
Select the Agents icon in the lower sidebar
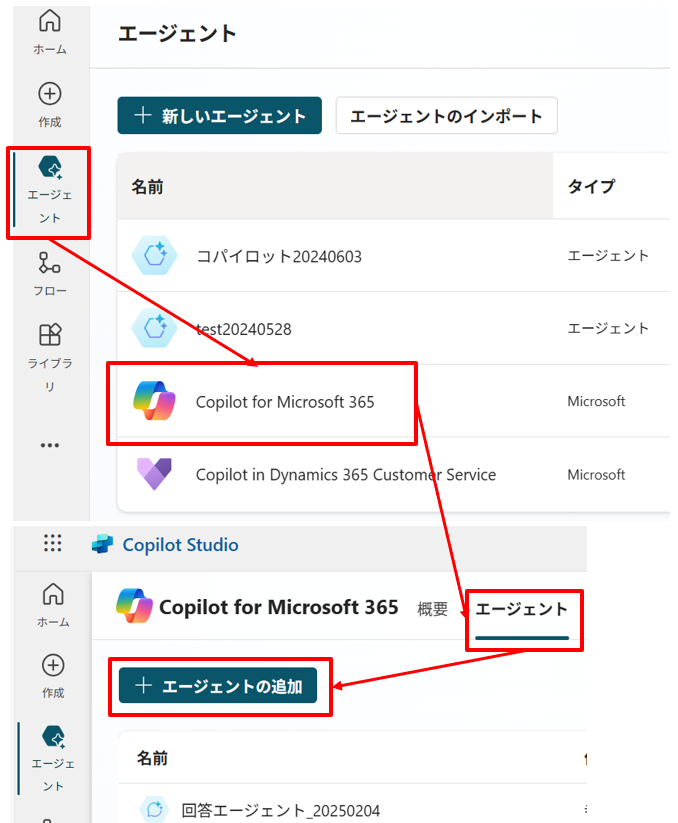53,737
